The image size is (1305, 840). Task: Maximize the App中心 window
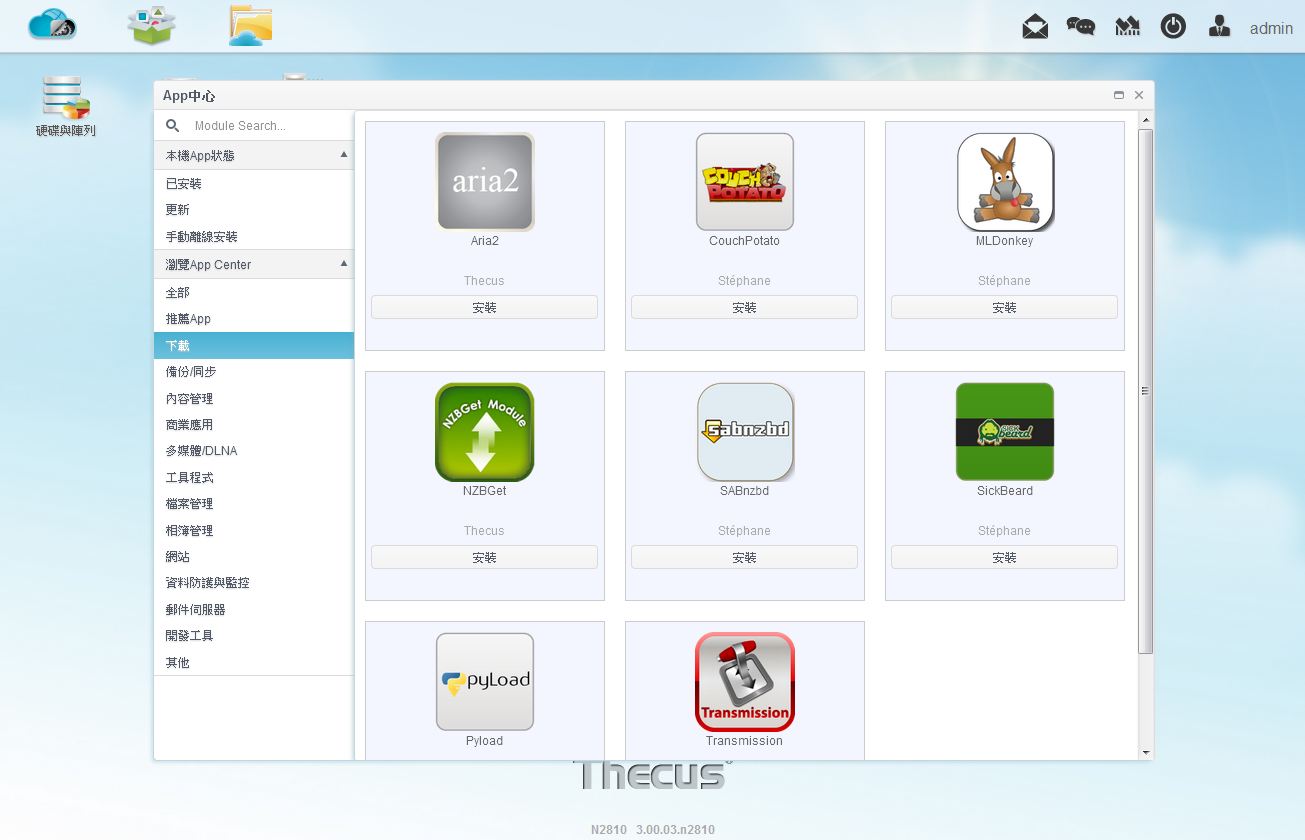[x=1119, y=95]
